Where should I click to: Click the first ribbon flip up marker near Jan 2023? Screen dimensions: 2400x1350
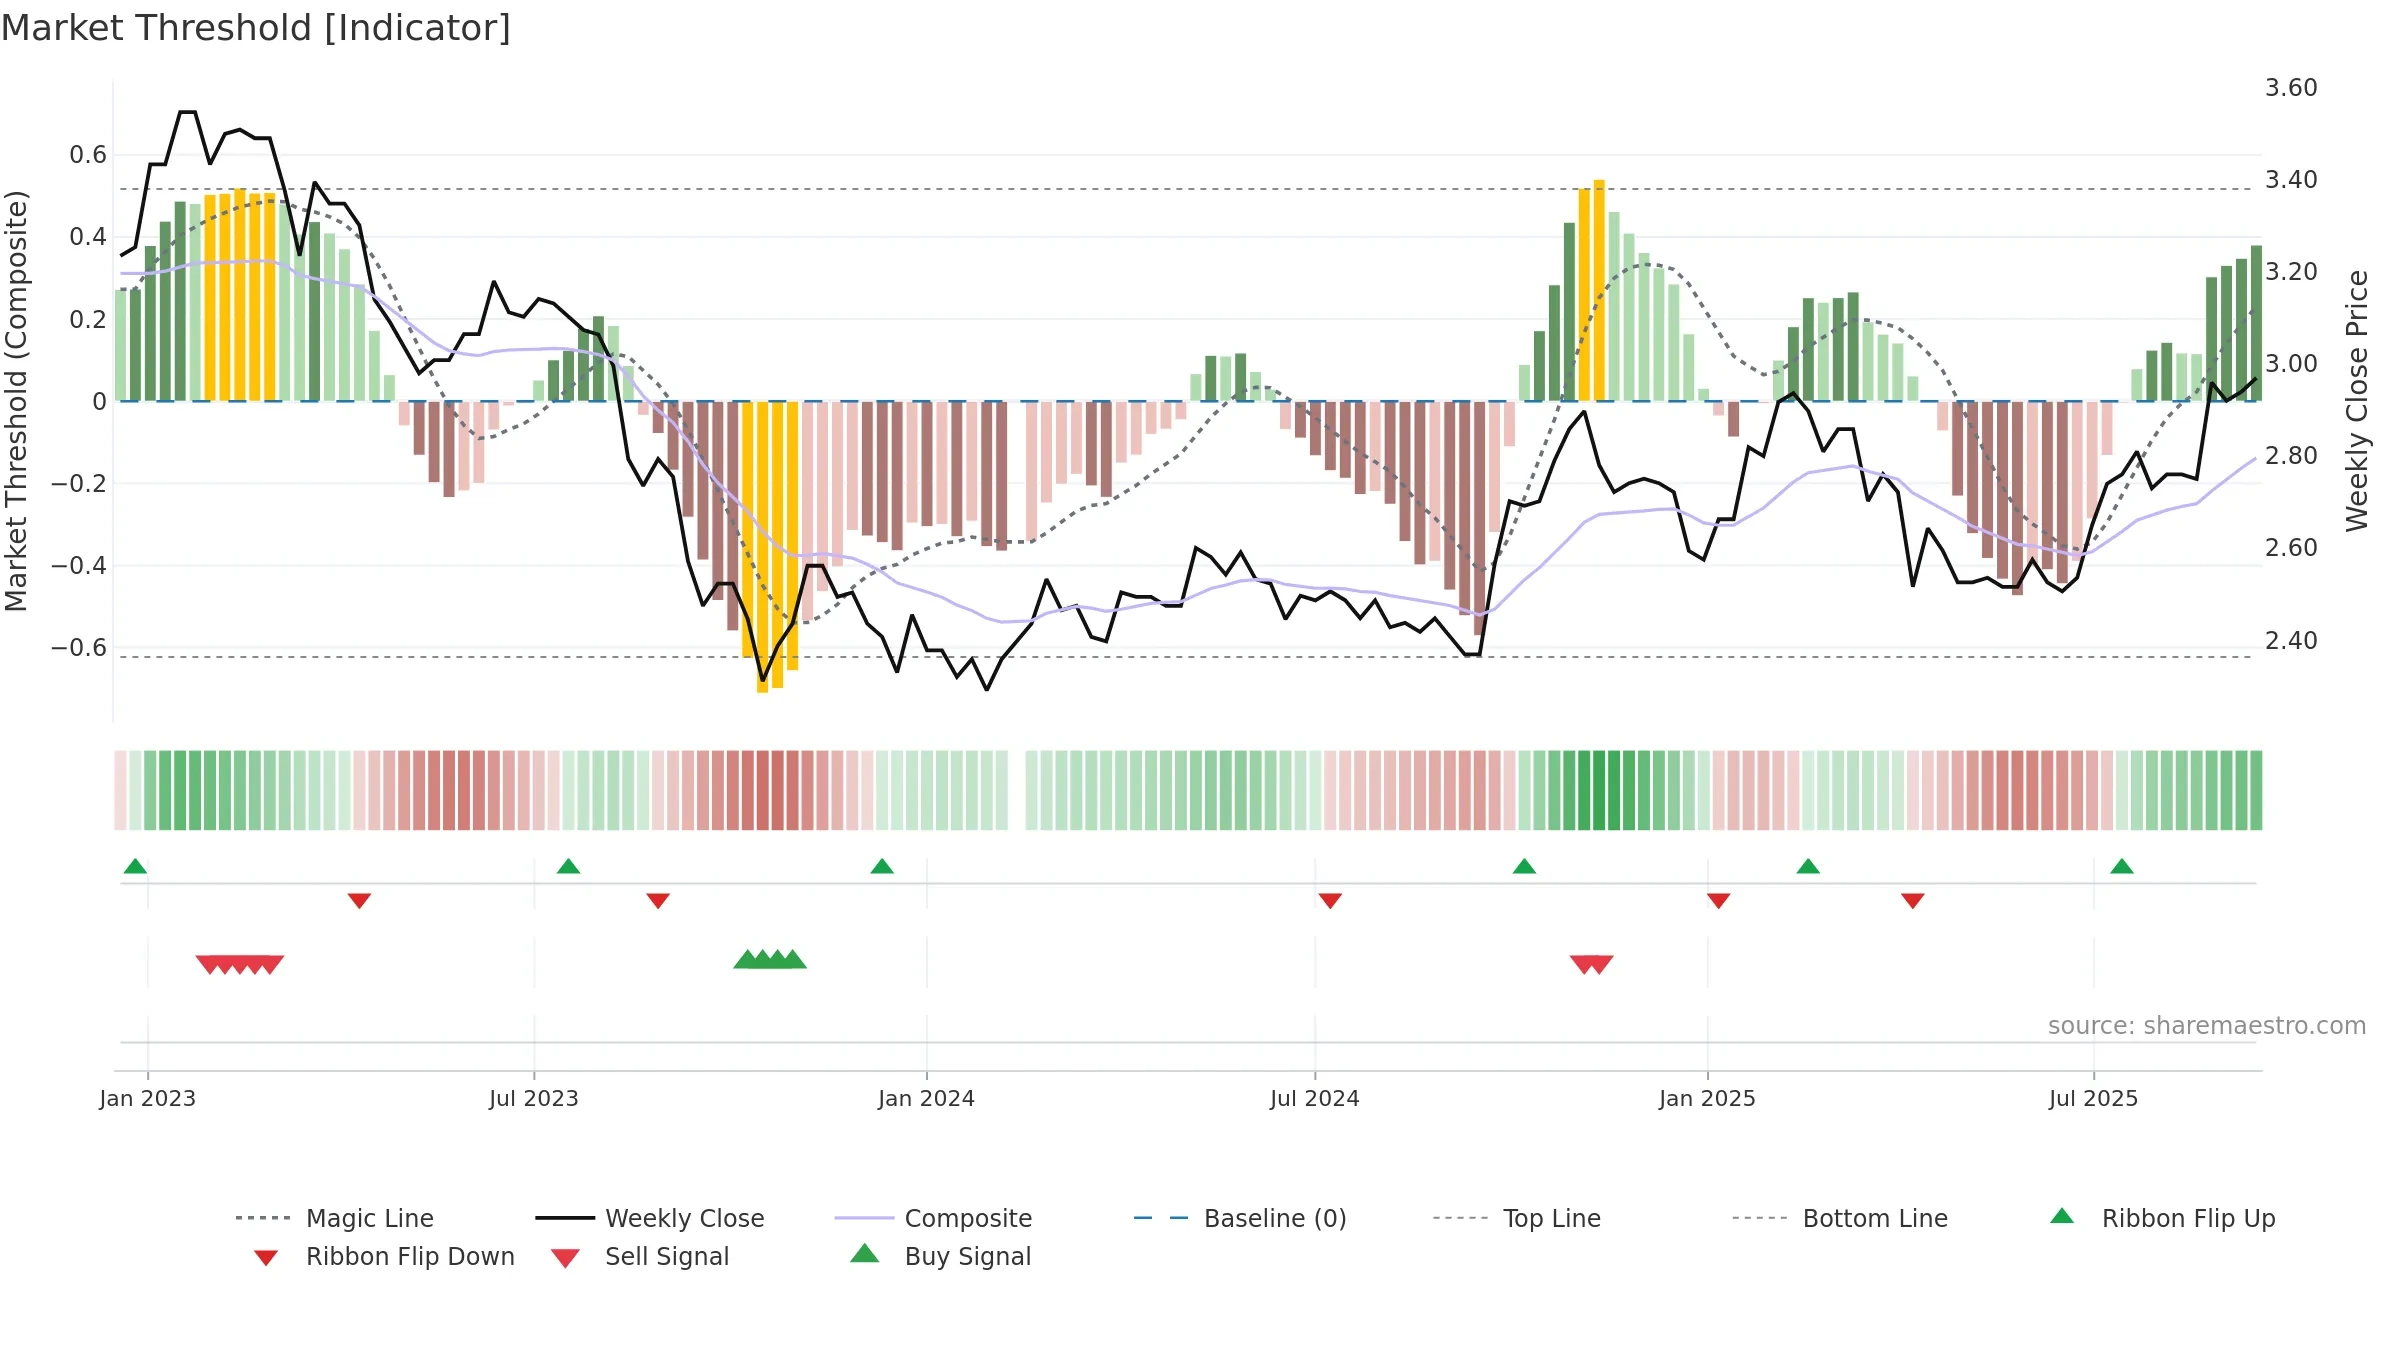pyautogui.click(x=135, y=866)
